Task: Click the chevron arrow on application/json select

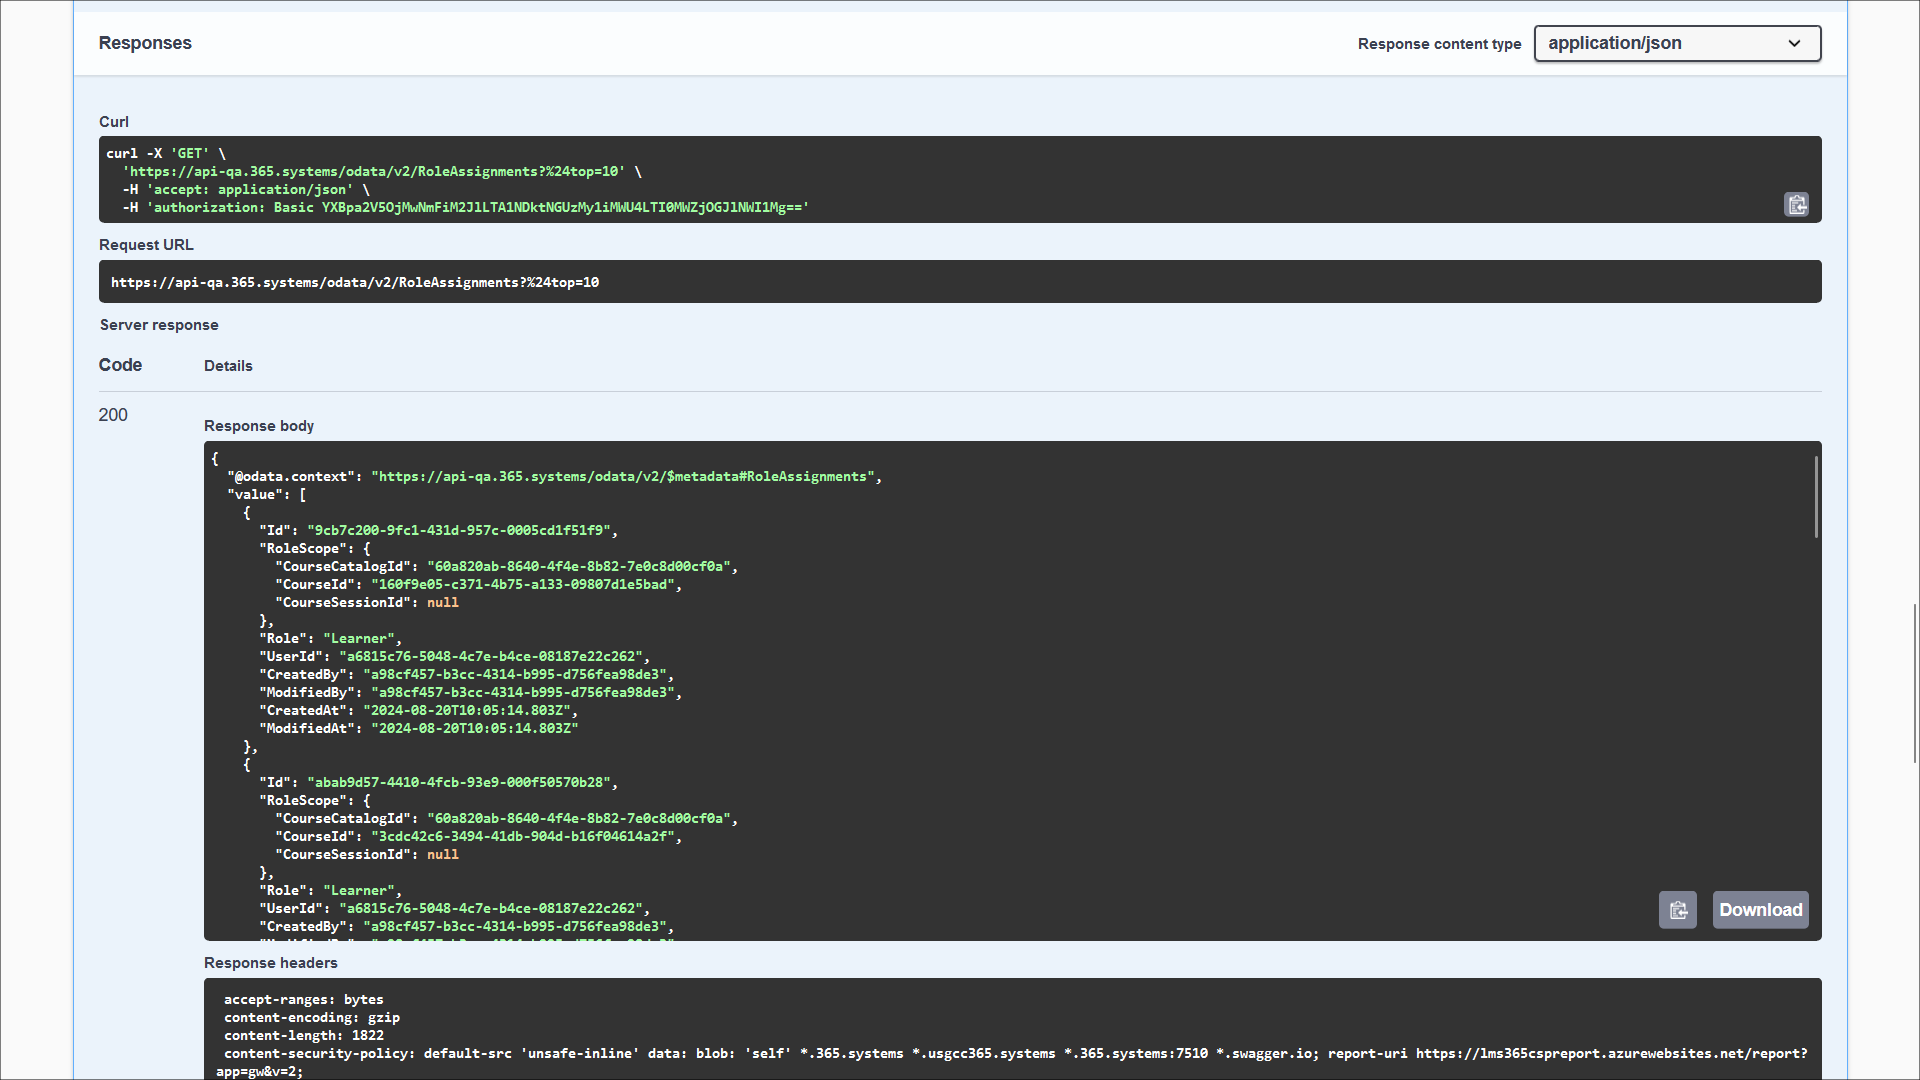Action: (1794, 43)
